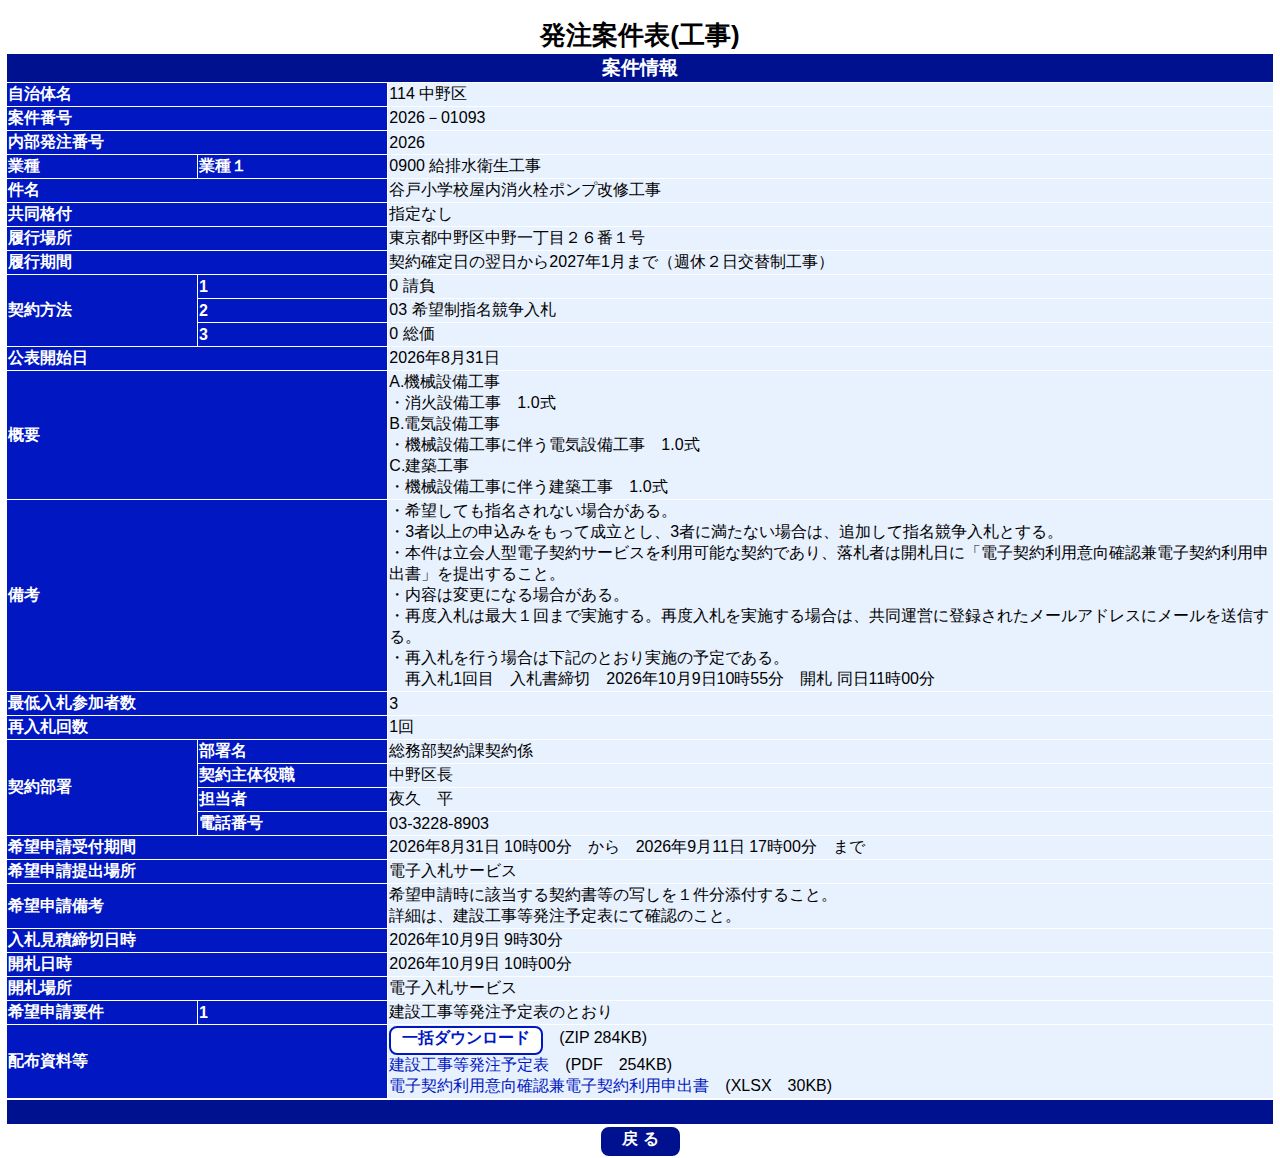
Task: Select the department name 総務部契約課契約係
Action: coord(461,751)
